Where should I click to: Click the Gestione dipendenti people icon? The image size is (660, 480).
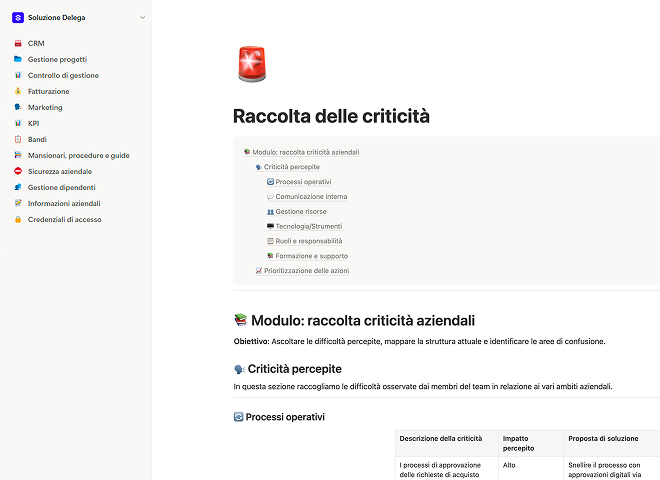18,187
